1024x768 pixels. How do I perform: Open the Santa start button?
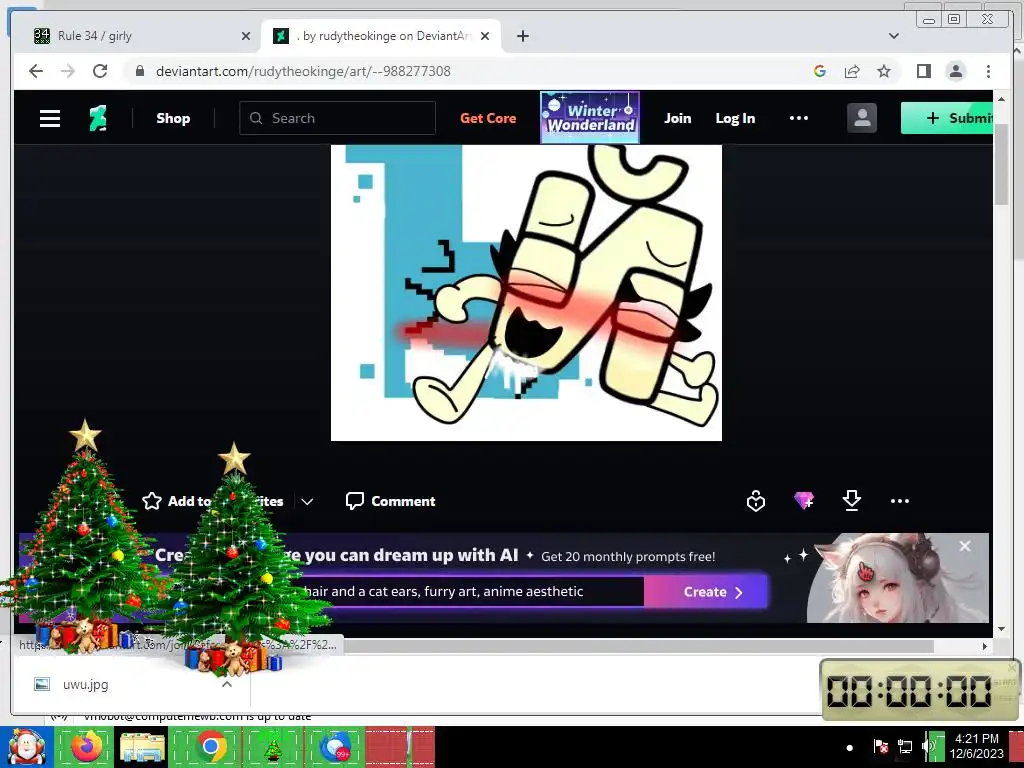coord(27,747)
